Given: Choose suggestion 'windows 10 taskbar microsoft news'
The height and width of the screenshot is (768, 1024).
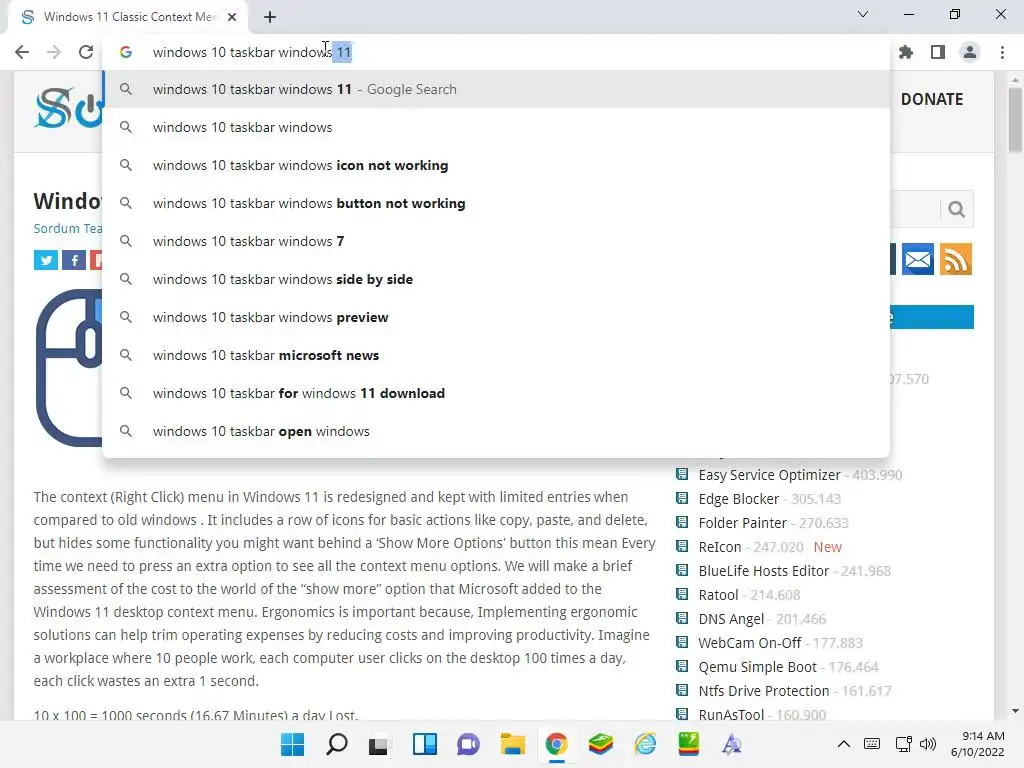Looking at the screenshot, I should pos(496,355).
